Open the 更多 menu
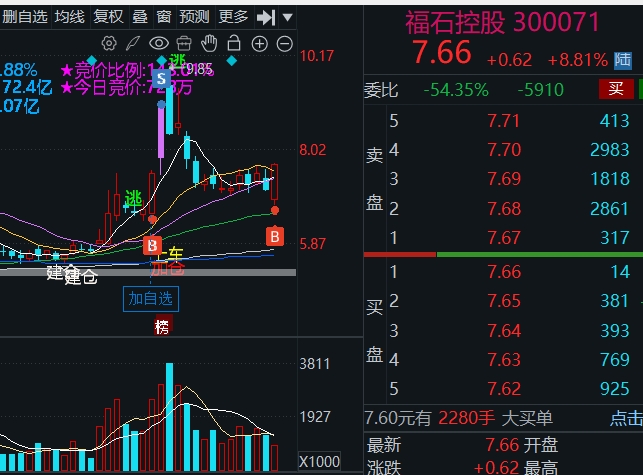 pos(233,17)
